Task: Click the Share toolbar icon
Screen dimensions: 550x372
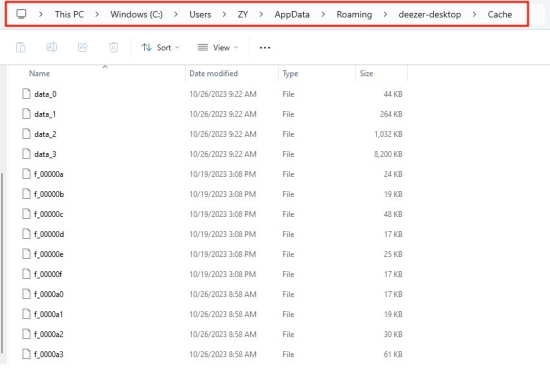Action: tap(82, 47)
